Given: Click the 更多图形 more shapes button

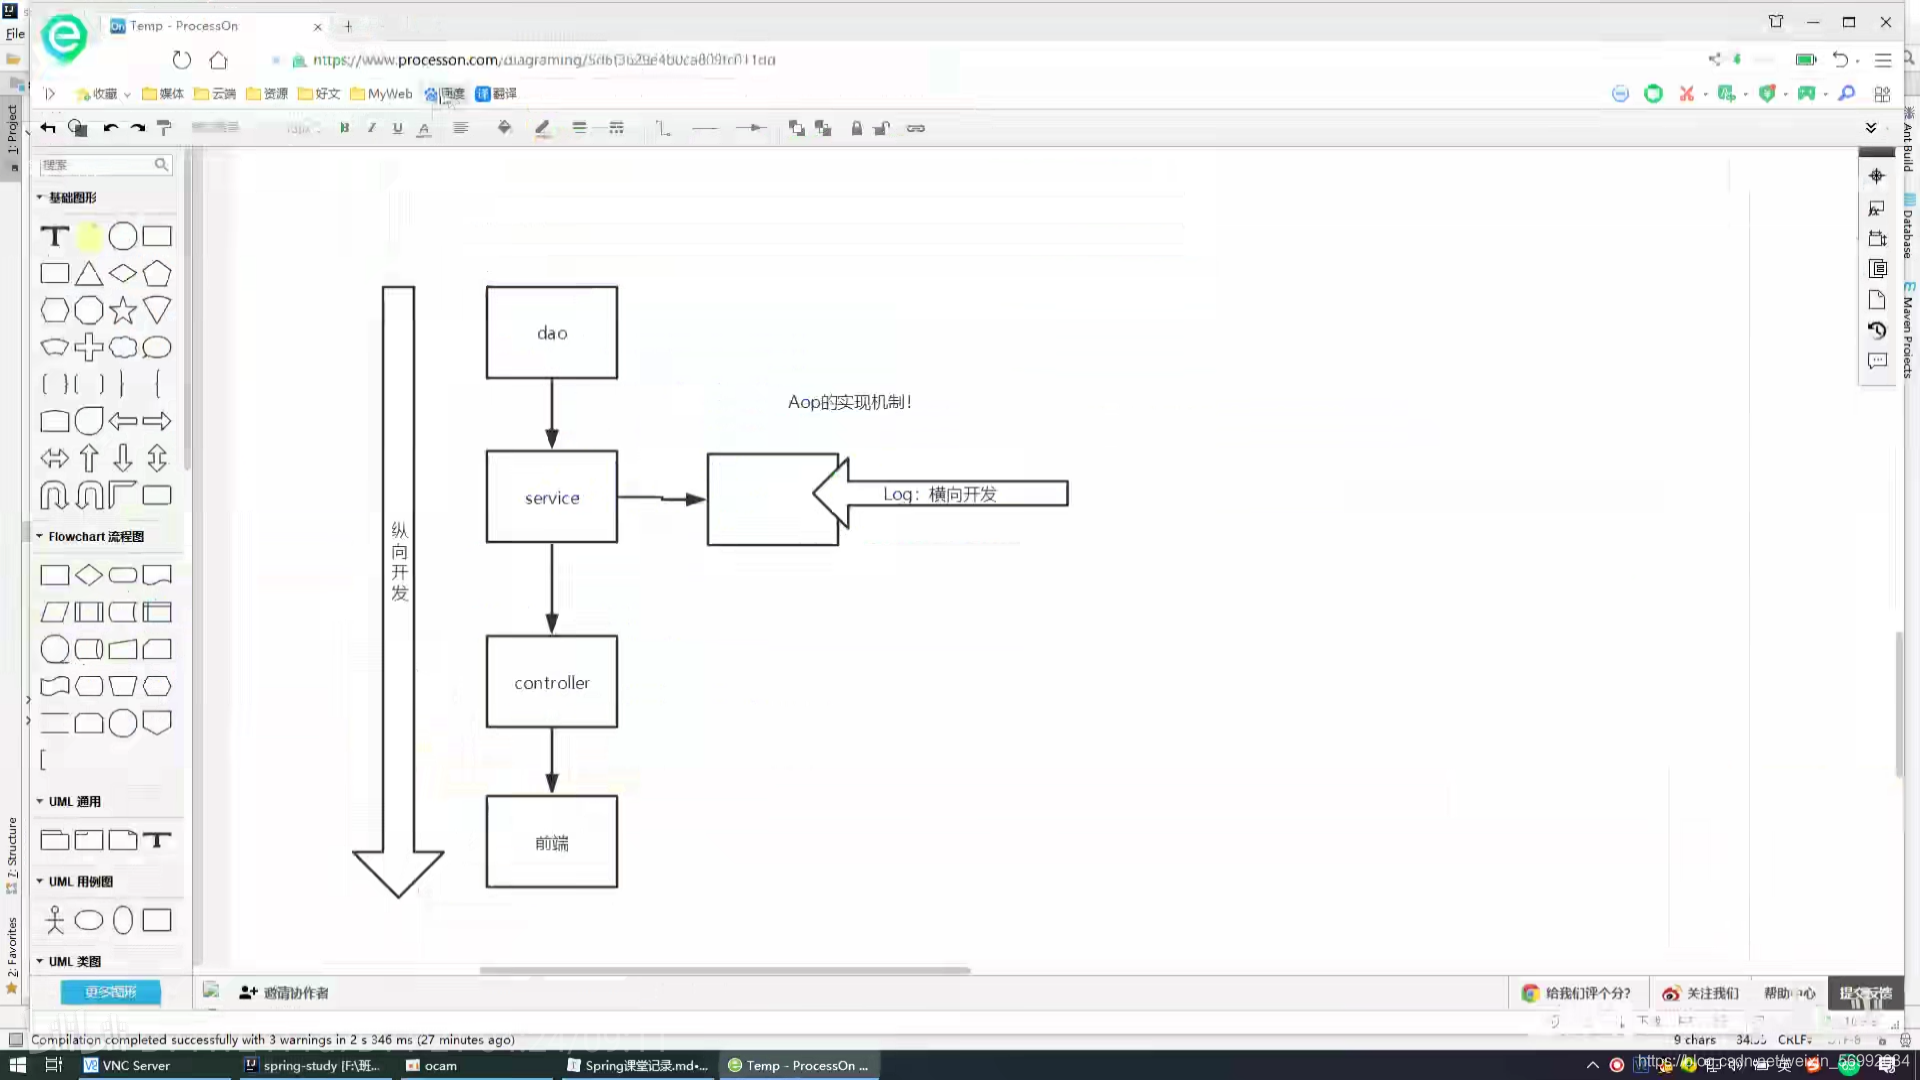Looking at the screenshot, I should coord(111,992).
